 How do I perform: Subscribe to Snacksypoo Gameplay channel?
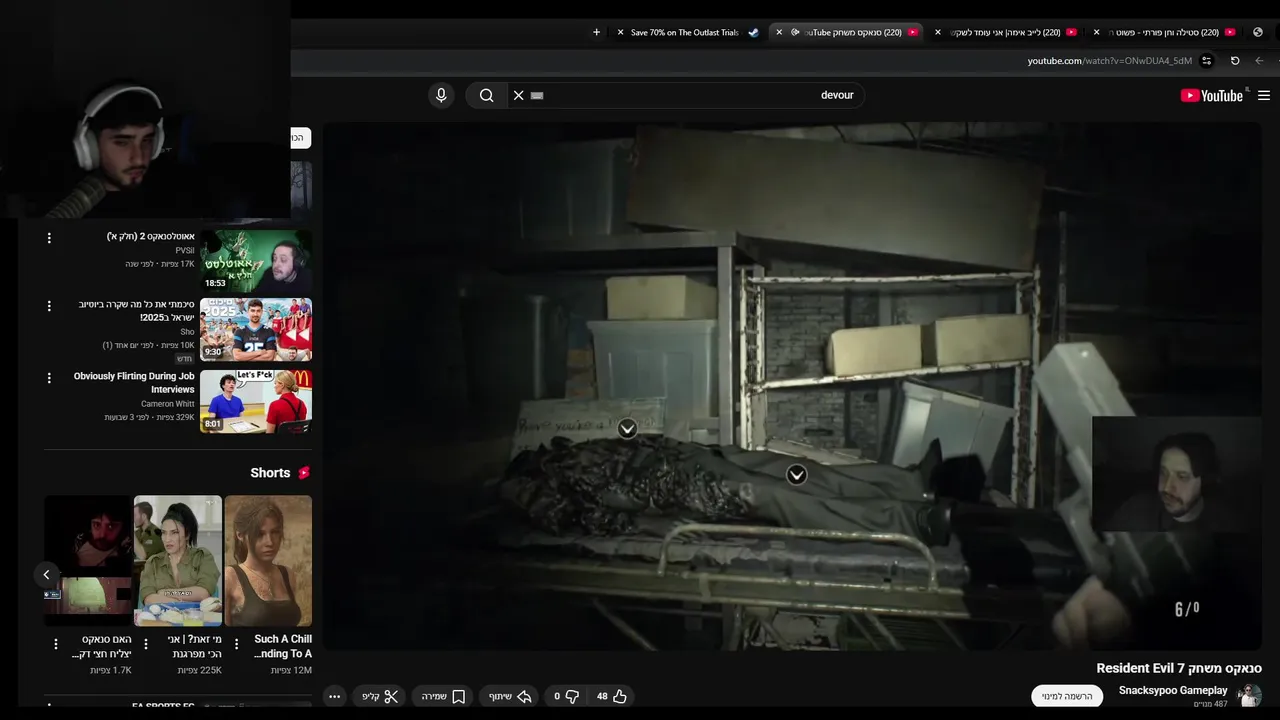[1067, 696]
